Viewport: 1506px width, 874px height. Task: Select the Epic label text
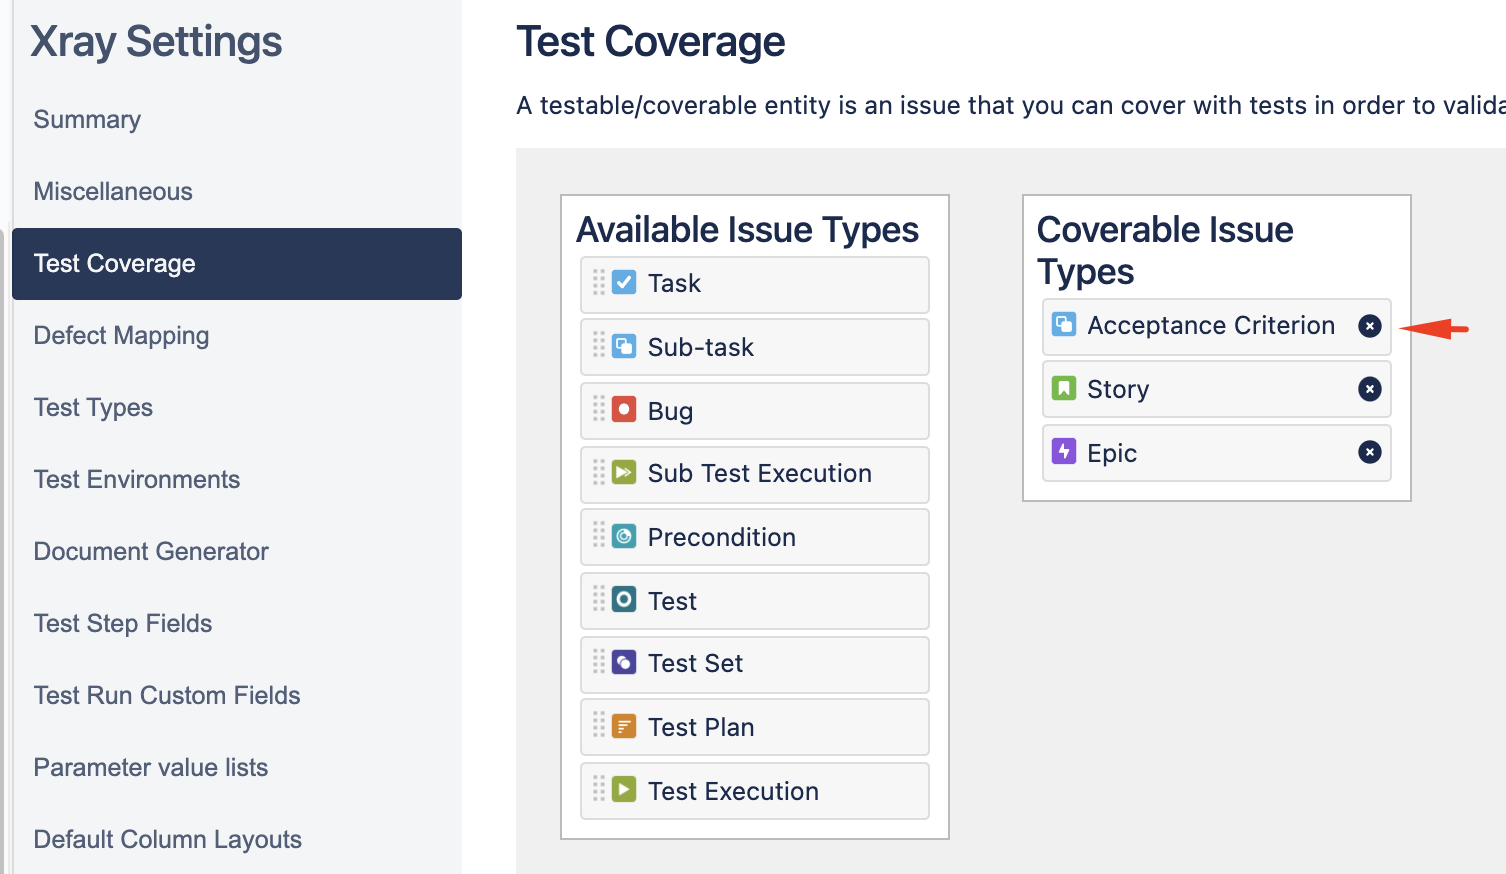1112,454
